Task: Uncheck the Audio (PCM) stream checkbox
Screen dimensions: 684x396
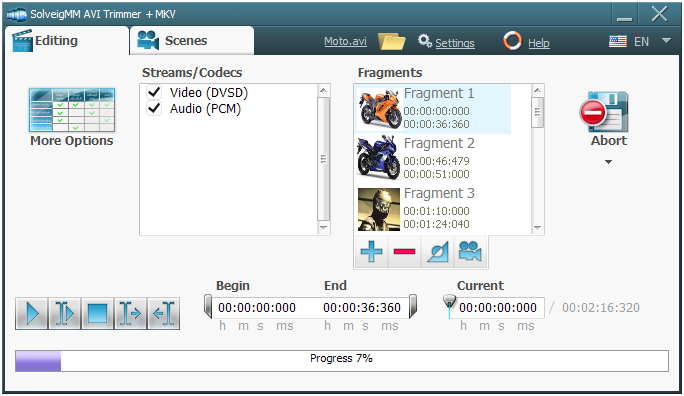Action: point(154,108)
